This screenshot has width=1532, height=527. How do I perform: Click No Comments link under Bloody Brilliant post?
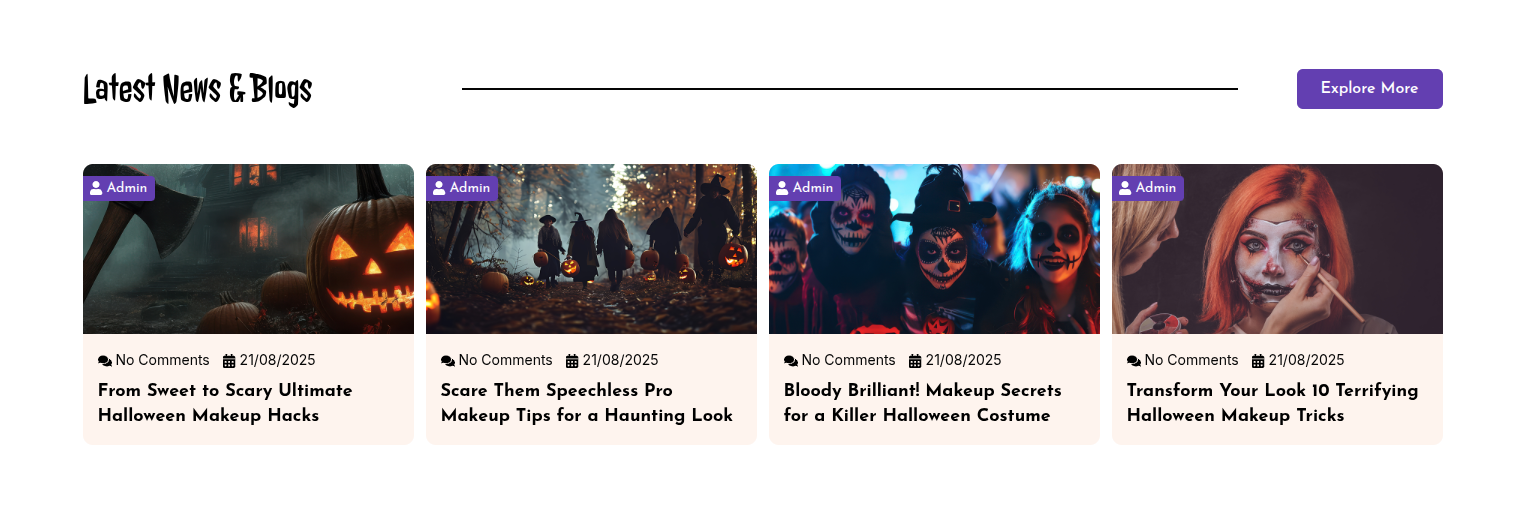(848, 361)
